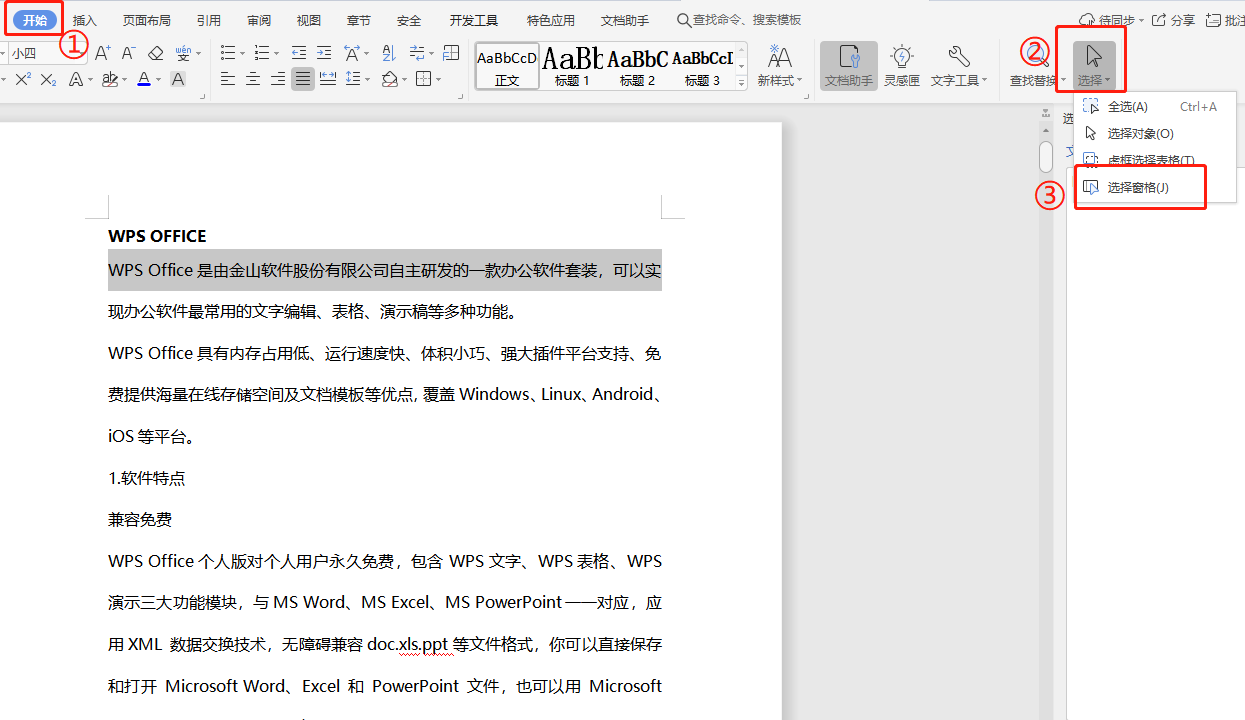The height and width of the screenshot is (720, 1245).
Task: Decrease paragraph indent
Action: [299, 53]
